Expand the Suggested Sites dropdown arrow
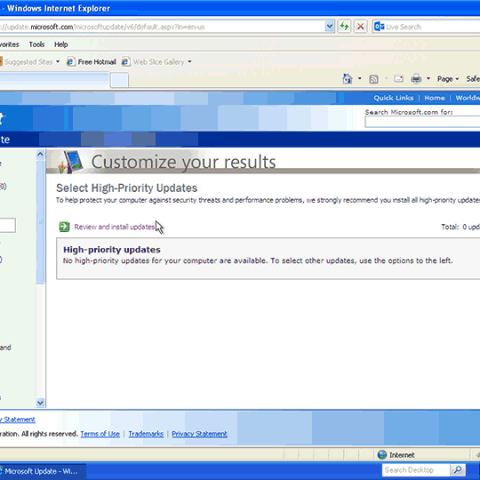This screenshot has height=480, width=480. (58, 62)
